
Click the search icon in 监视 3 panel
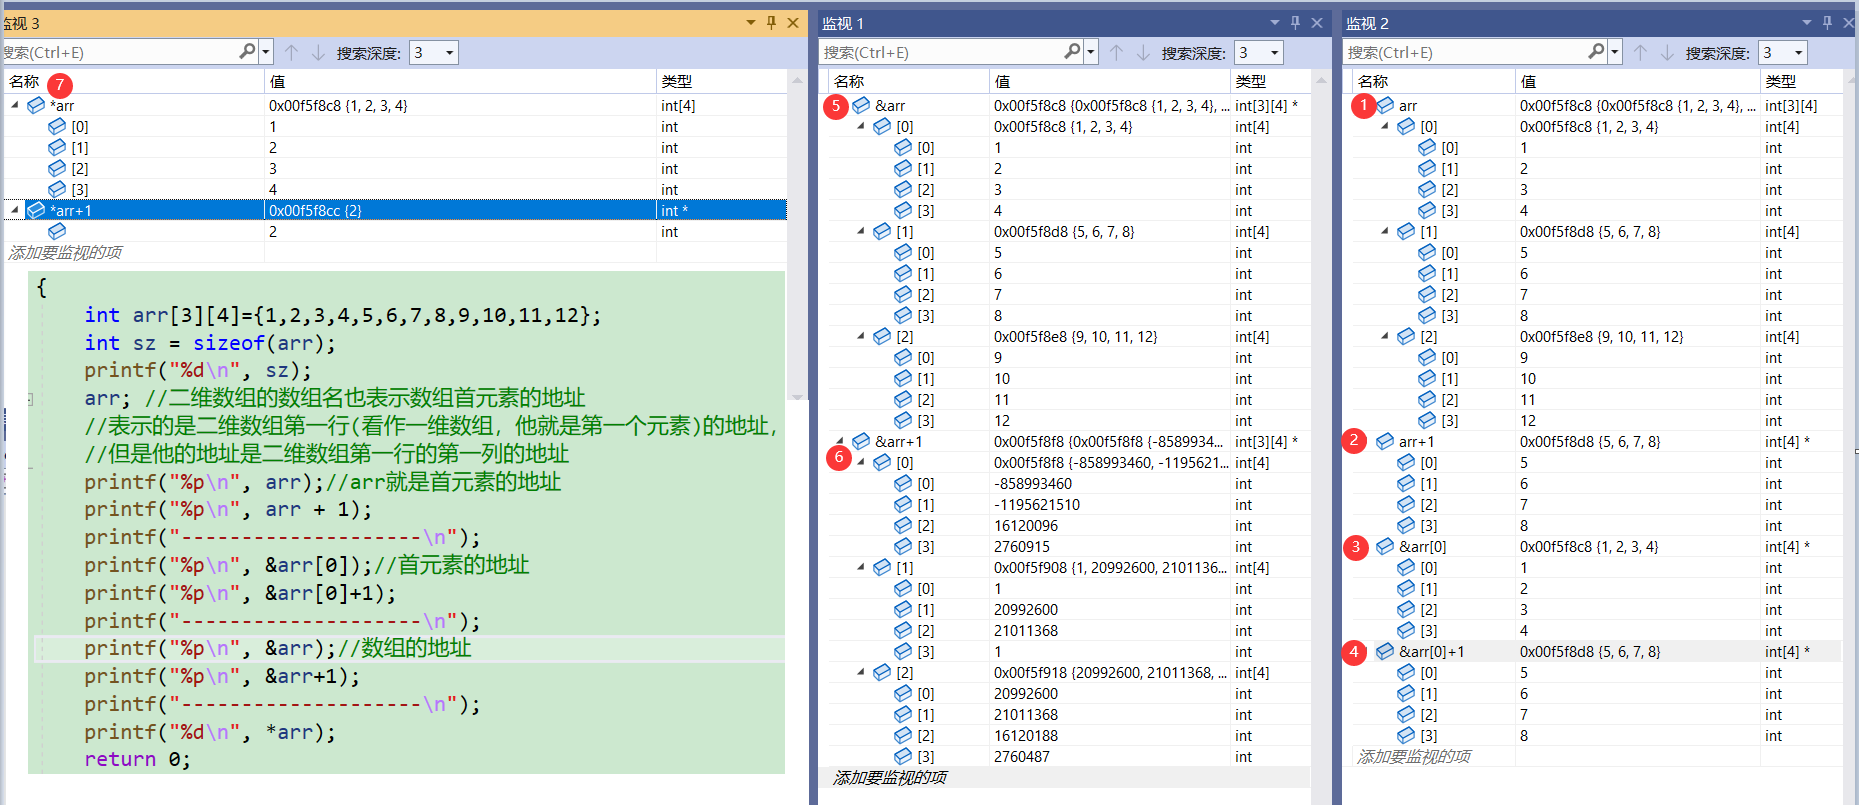click(x=247, y=51)
